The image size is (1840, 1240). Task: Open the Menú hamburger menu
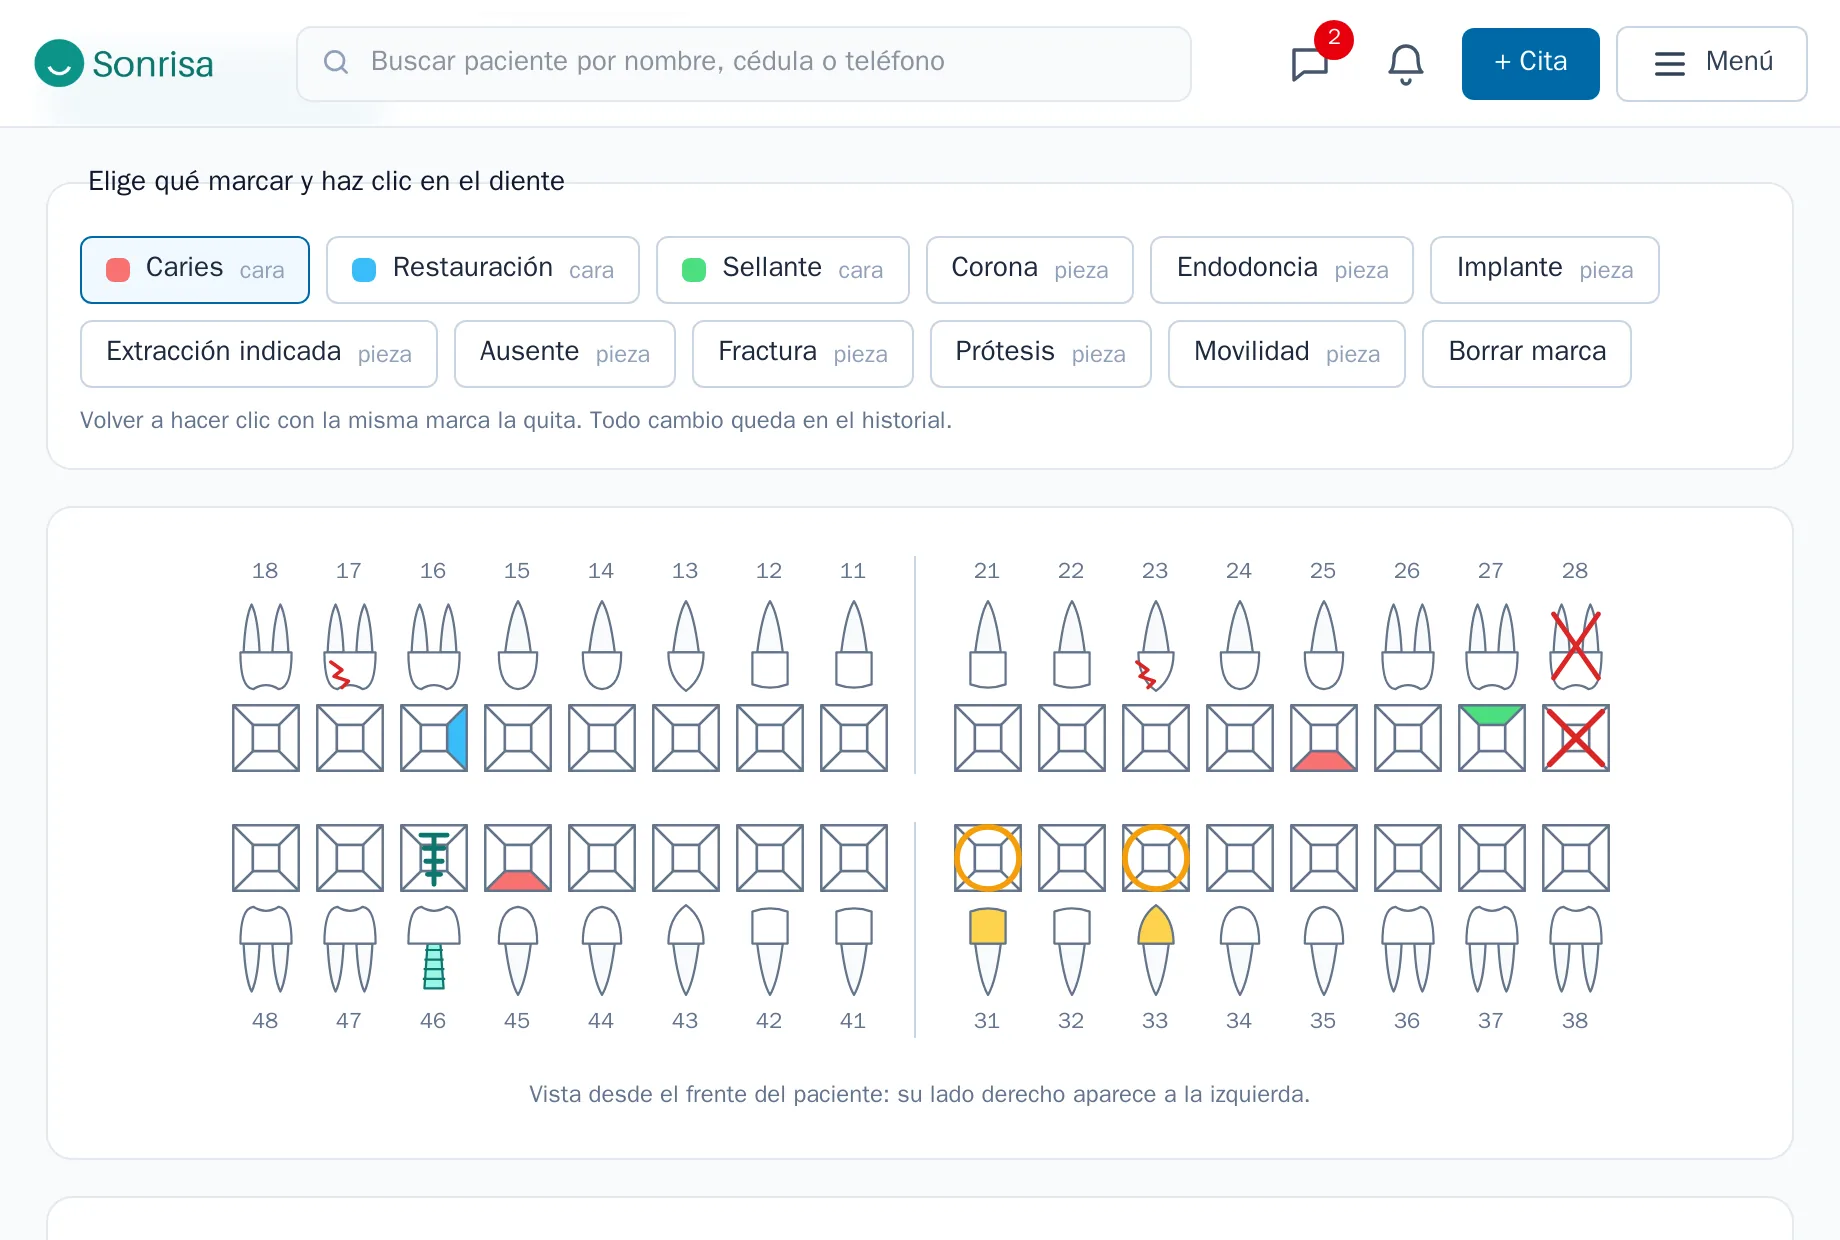coord(1711,64)
